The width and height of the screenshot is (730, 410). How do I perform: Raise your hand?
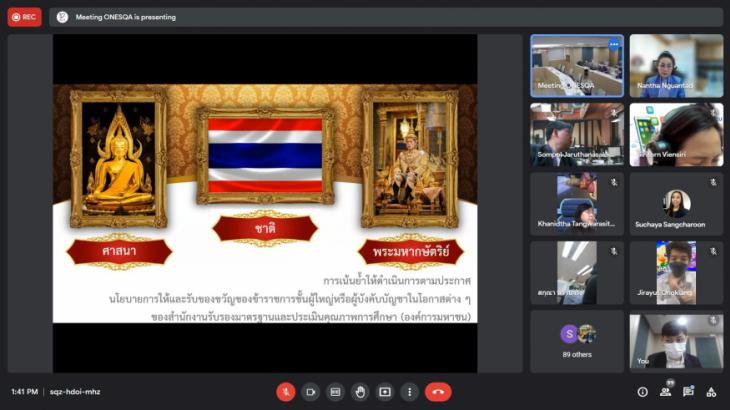tap(360, 392)
